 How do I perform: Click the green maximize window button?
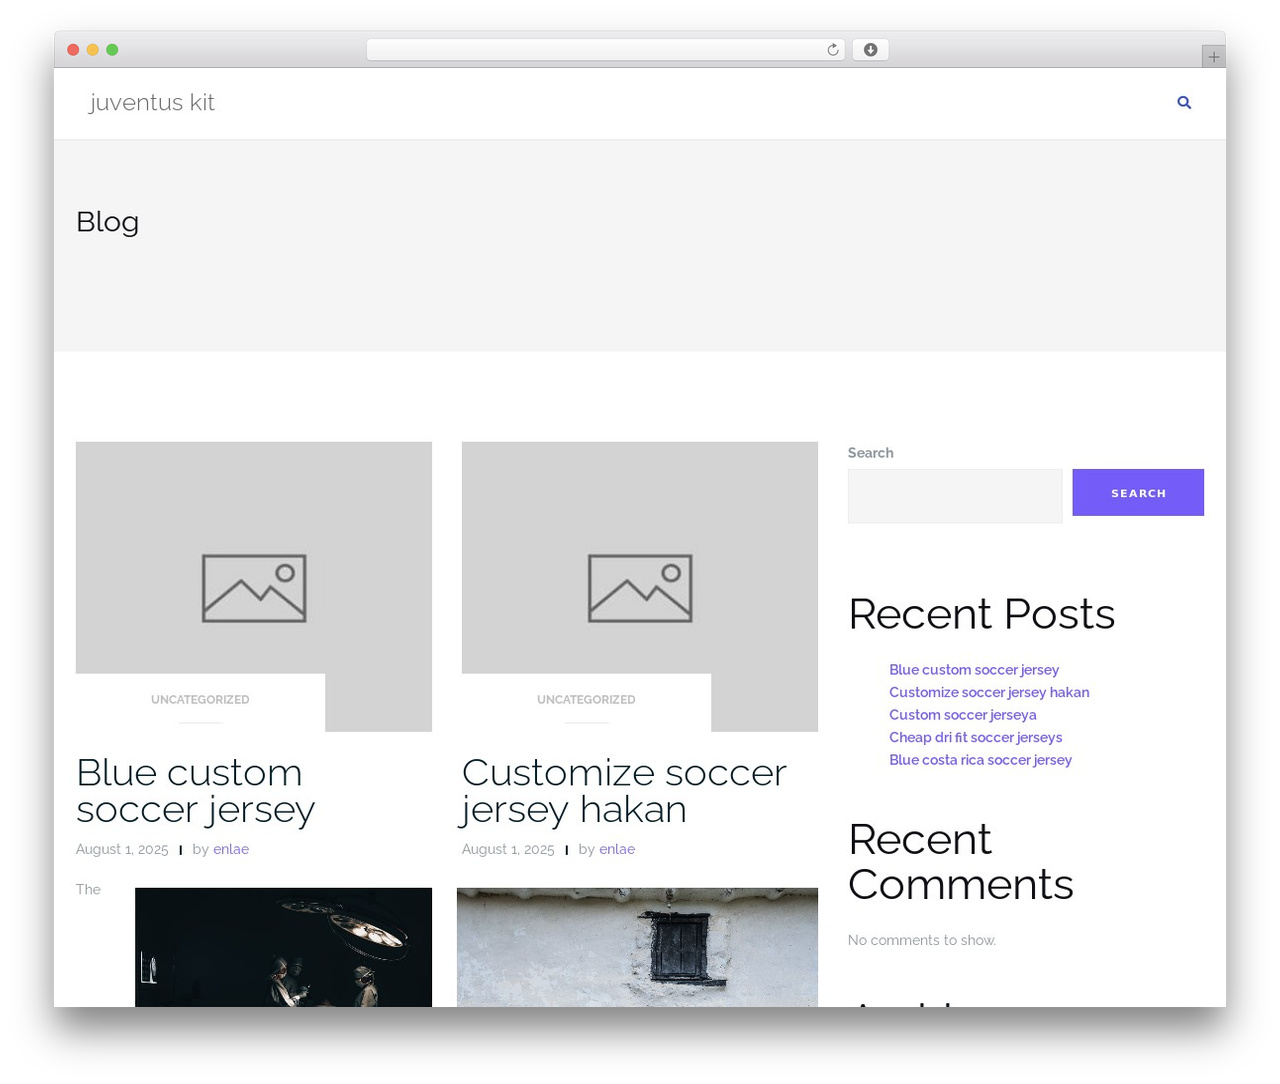click(x=112, y=50)
